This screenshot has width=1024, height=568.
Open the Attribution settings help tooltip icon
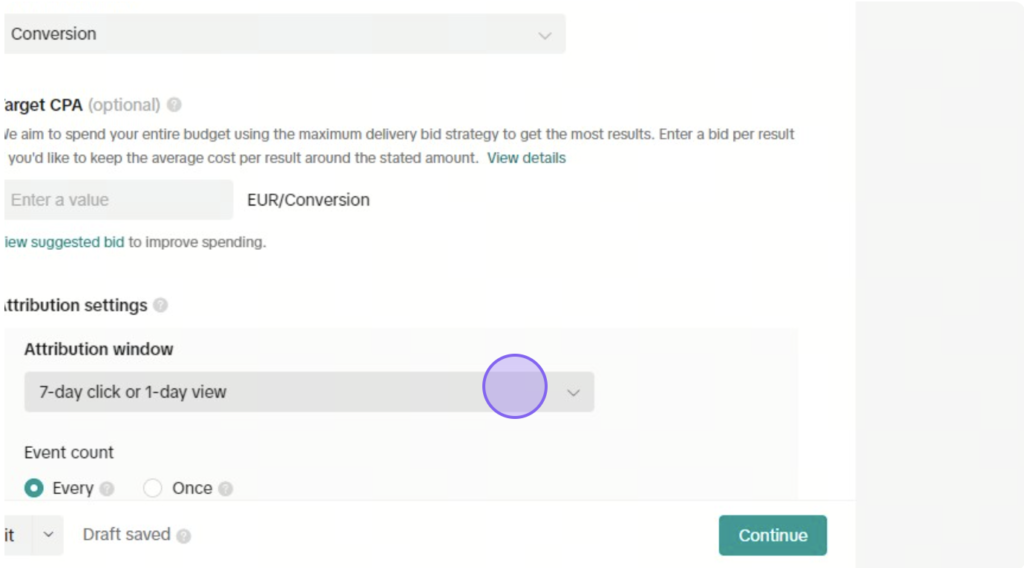click(160, 305)
